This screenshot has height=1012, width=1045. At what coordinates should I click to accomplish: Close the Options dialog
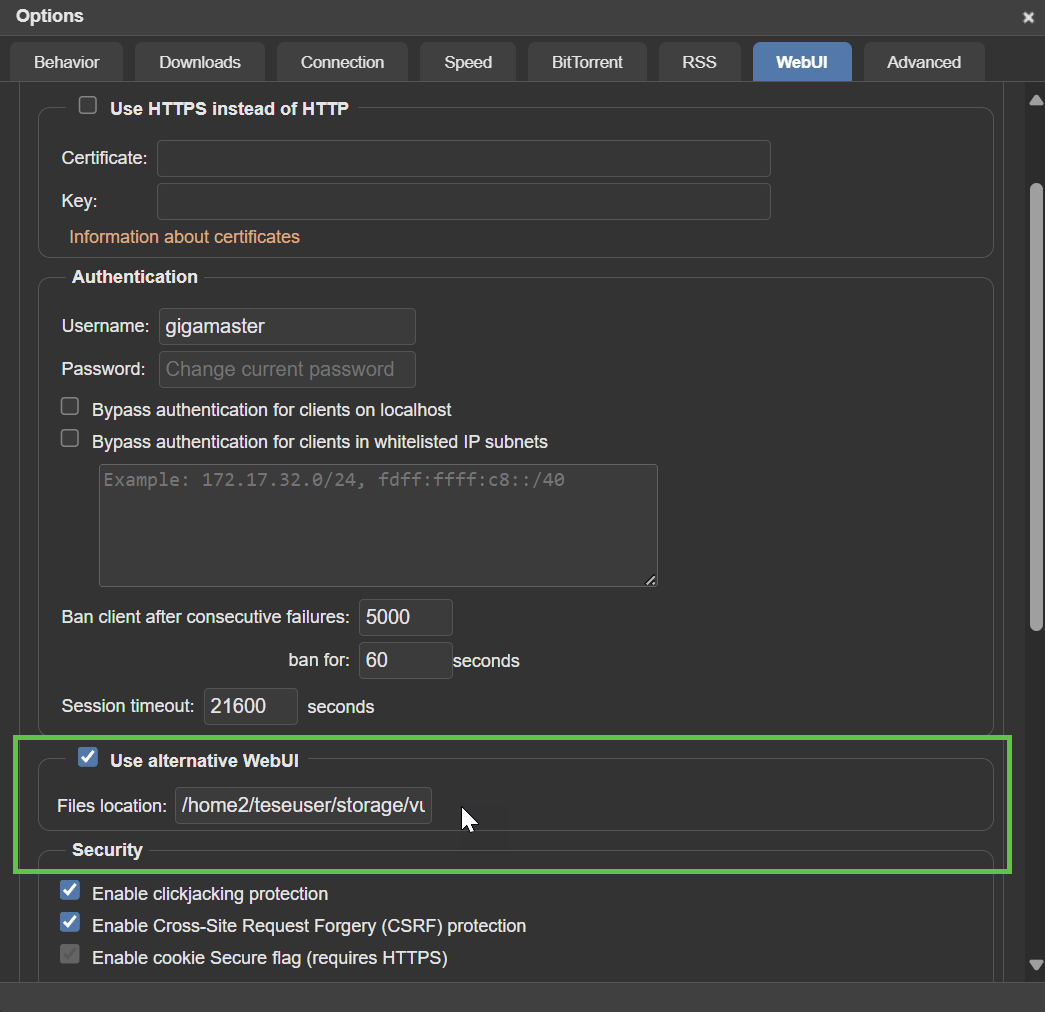click(1028, 17)
